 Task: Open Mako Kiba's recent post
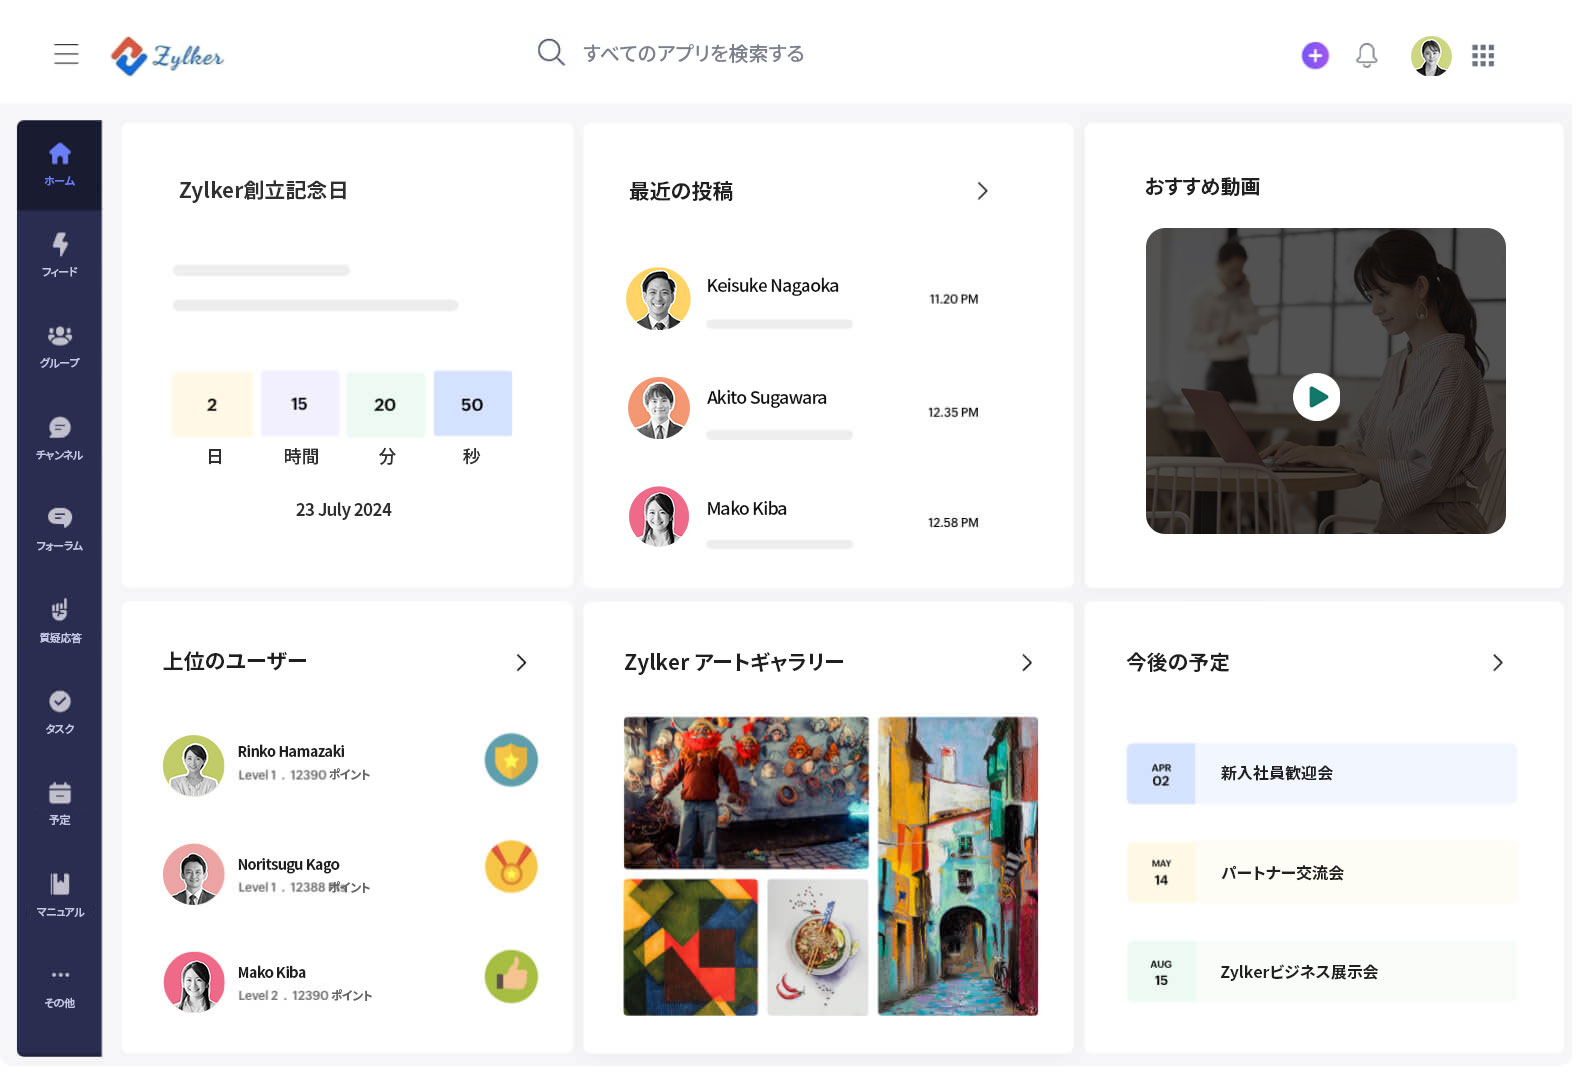[x=803, y=518]
